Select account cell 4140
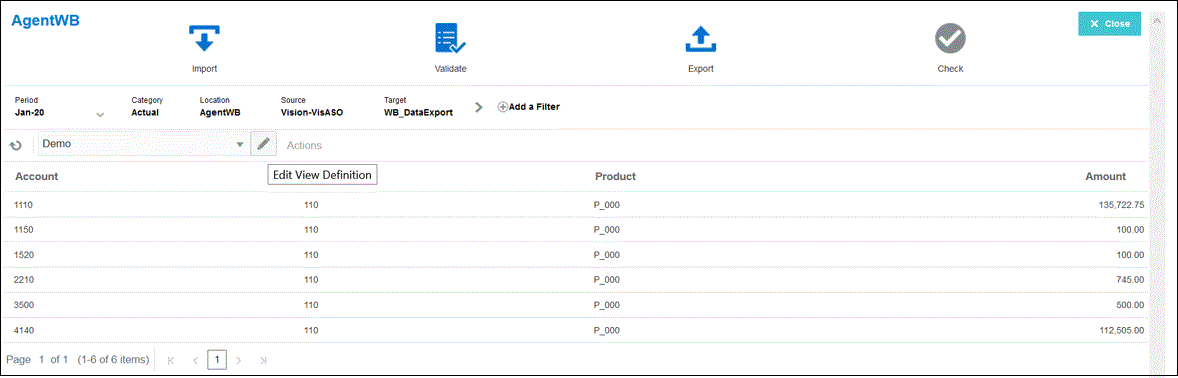Viewport: 1178px width, 378px height. tap(23, 330)
